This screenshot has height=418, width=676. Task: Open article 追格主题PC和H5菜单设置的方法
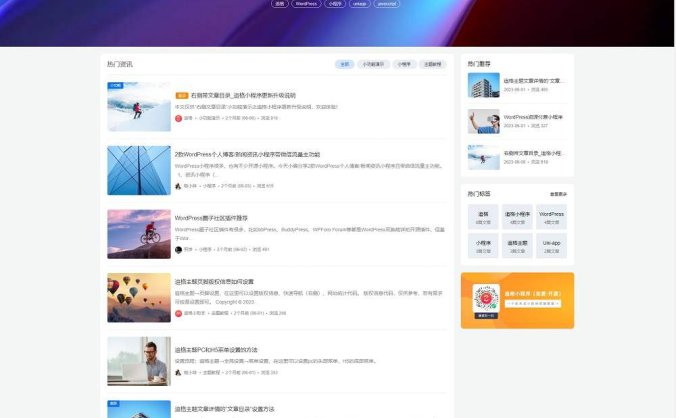216,349
